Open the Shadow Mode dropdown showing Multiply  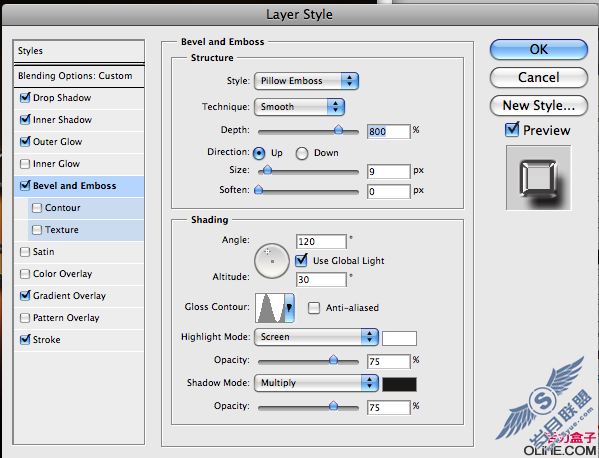point(316,383)
